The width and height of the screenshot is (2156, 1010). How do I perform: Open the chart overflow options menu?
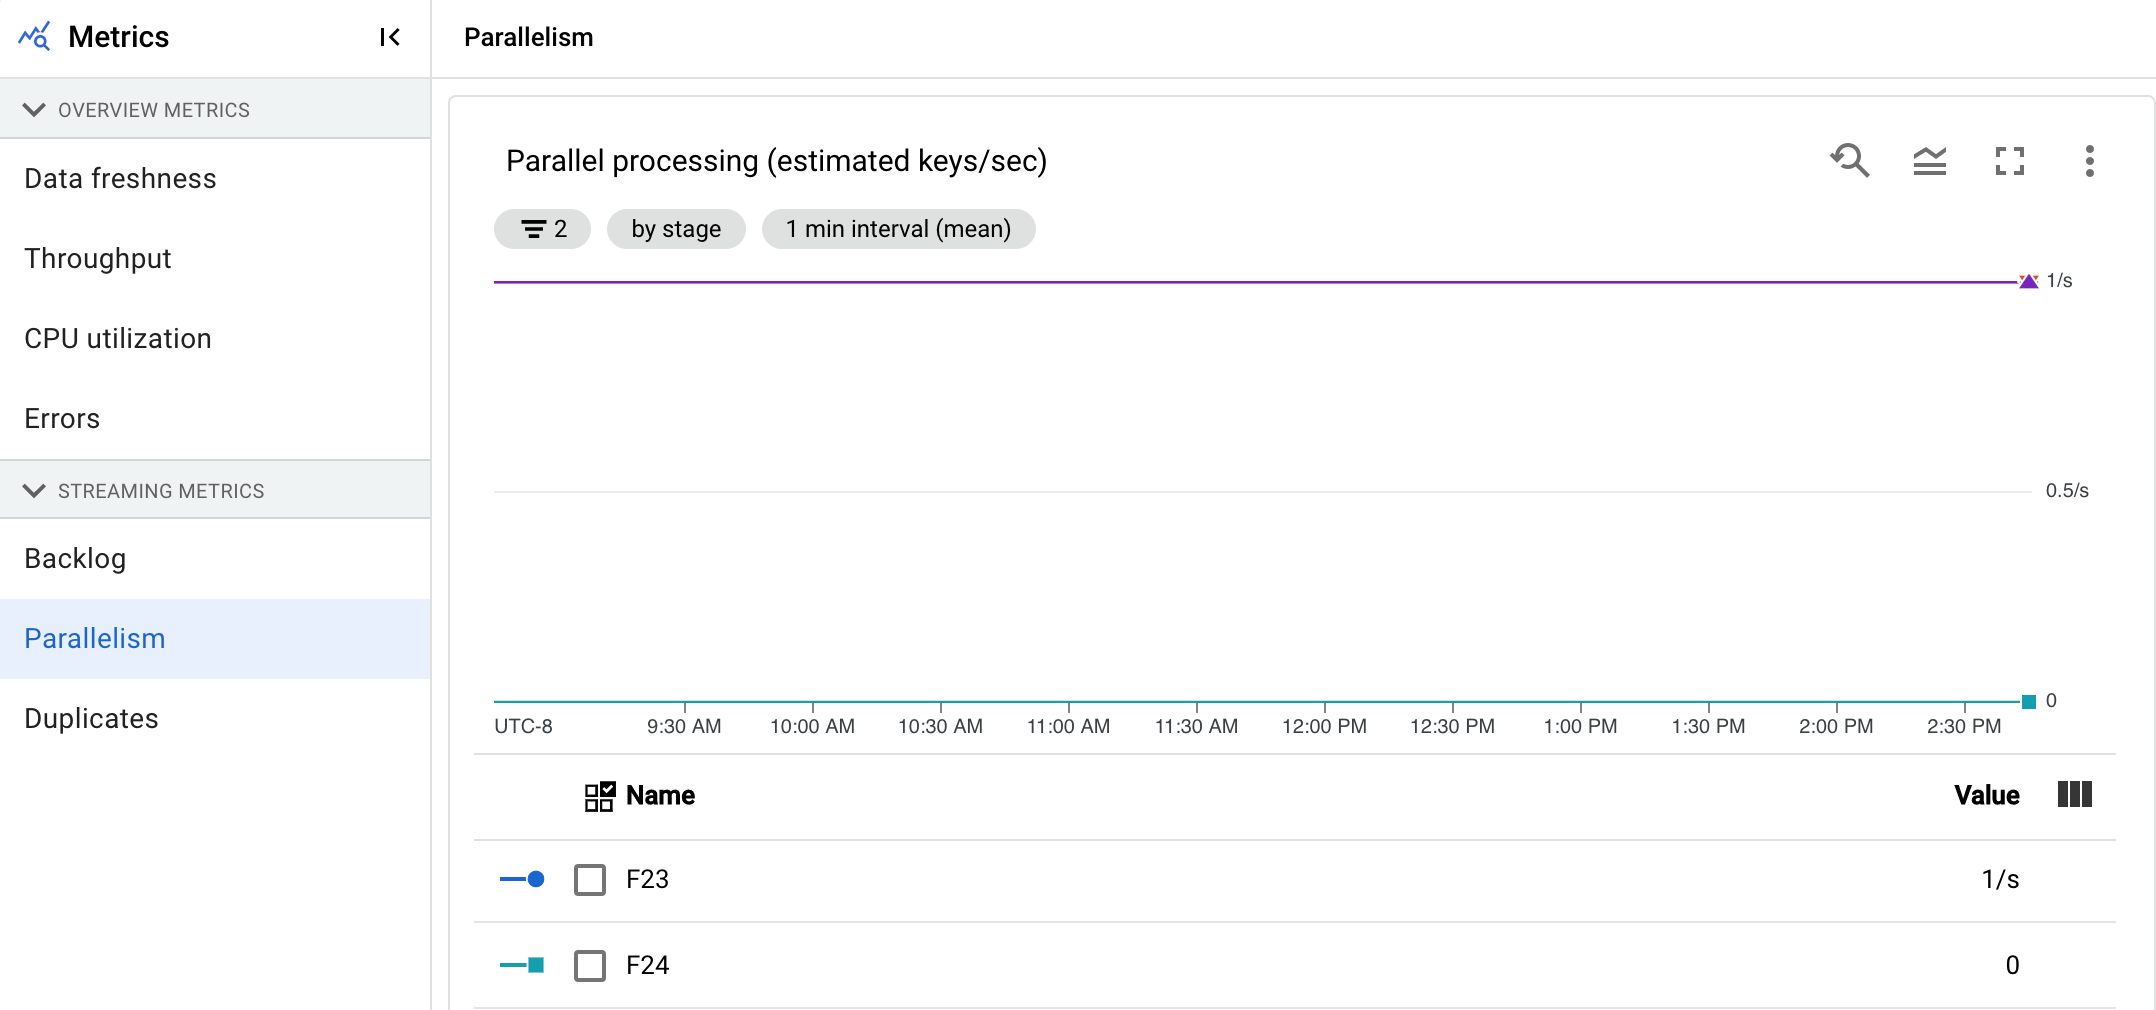pos(2089,161)
